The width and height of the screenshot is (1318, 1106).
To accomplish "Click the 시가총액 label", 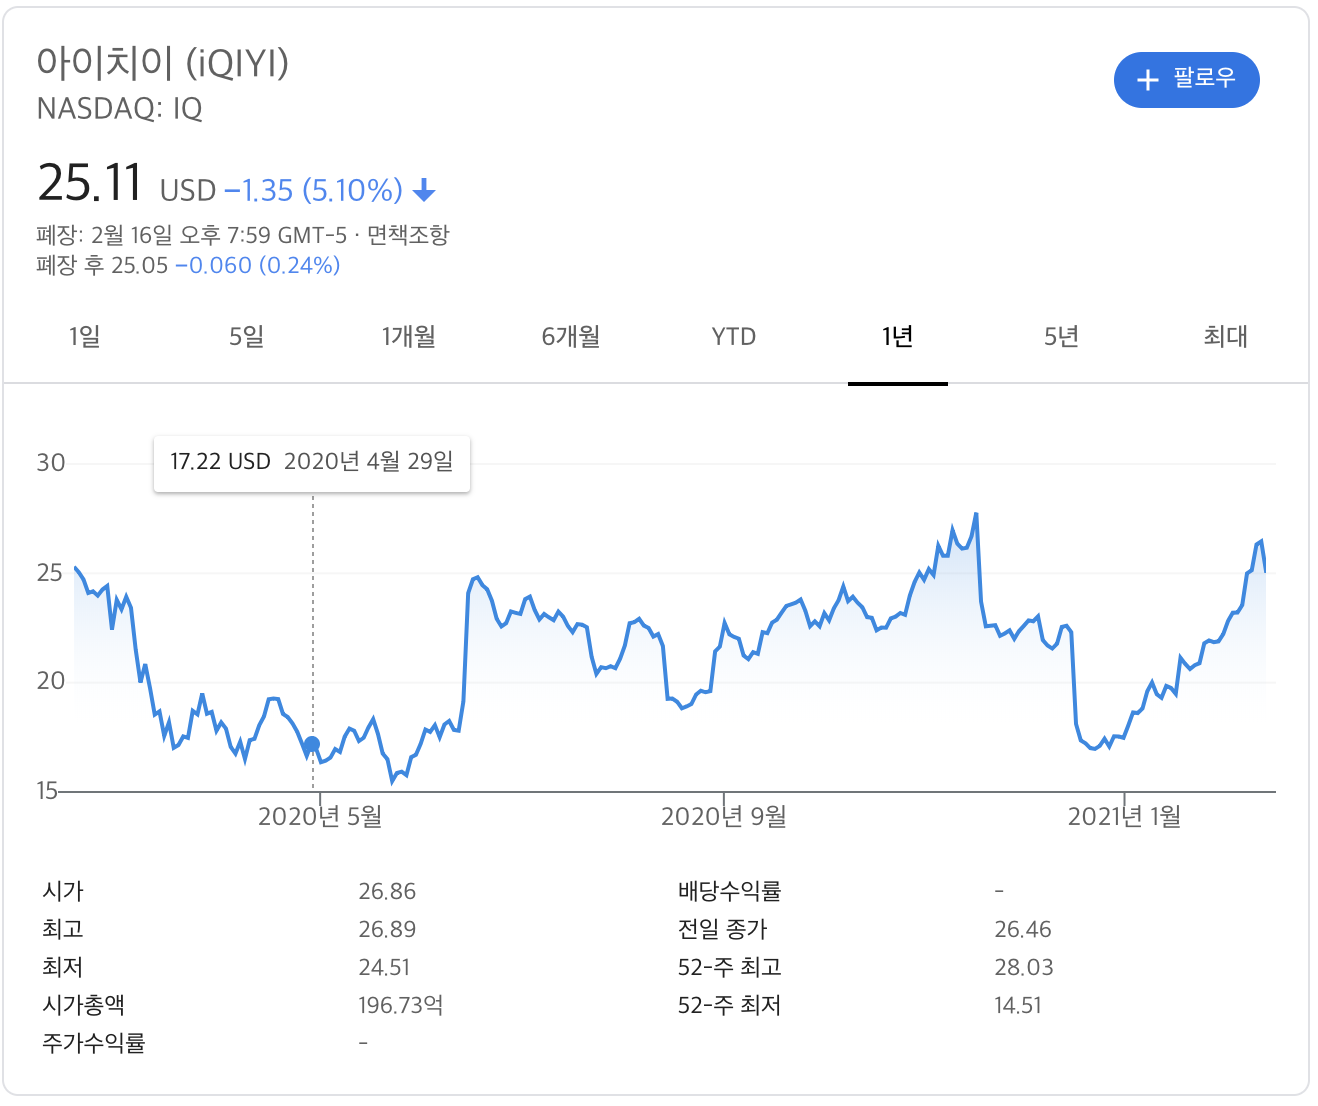I will click(84, 1005).
